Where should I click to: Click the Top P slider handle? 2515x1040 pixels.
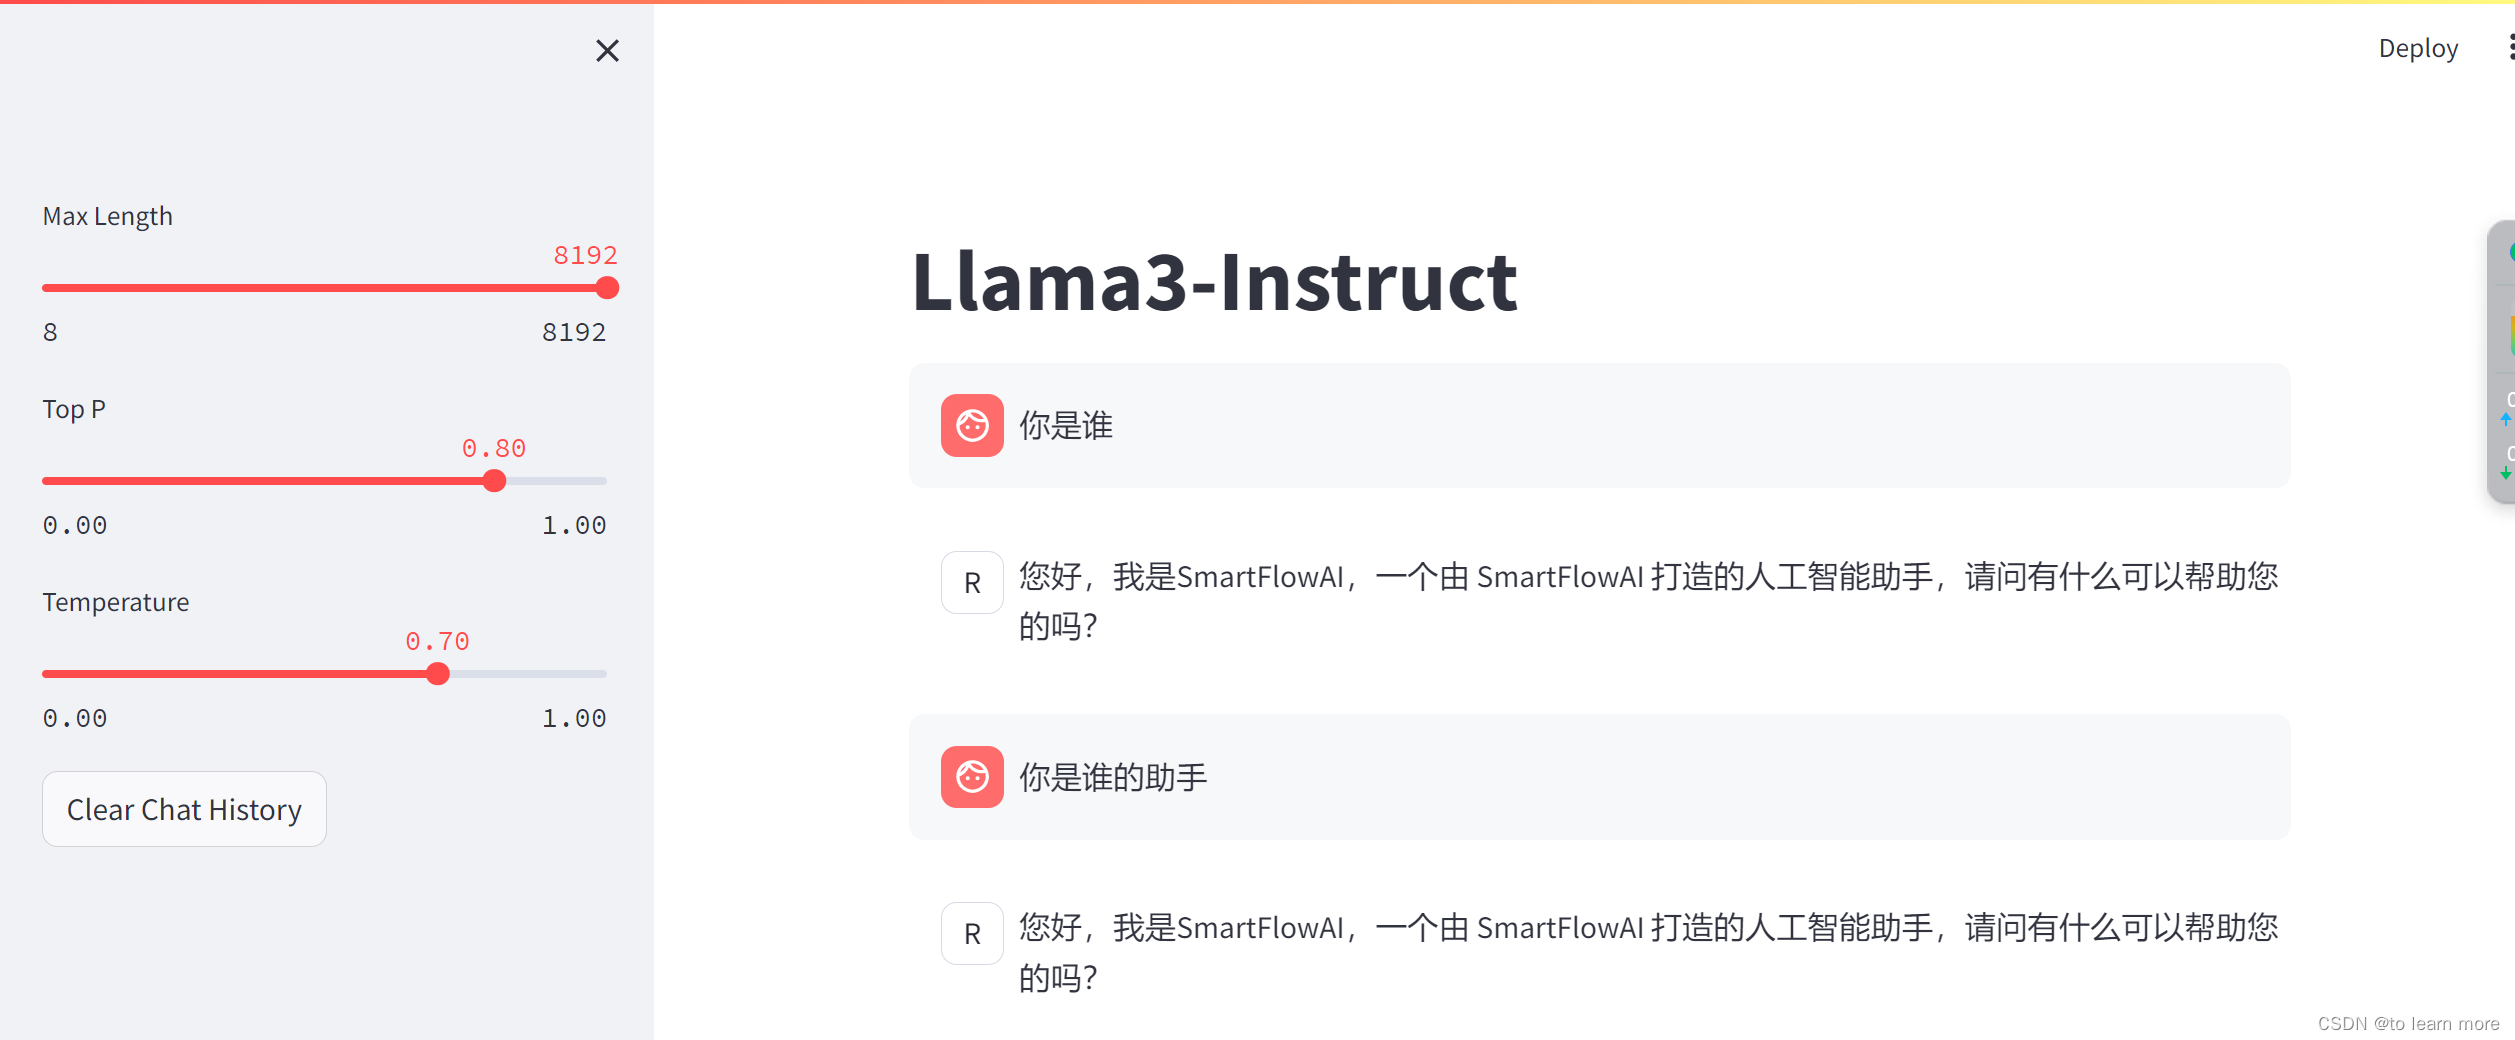(495, 481)
